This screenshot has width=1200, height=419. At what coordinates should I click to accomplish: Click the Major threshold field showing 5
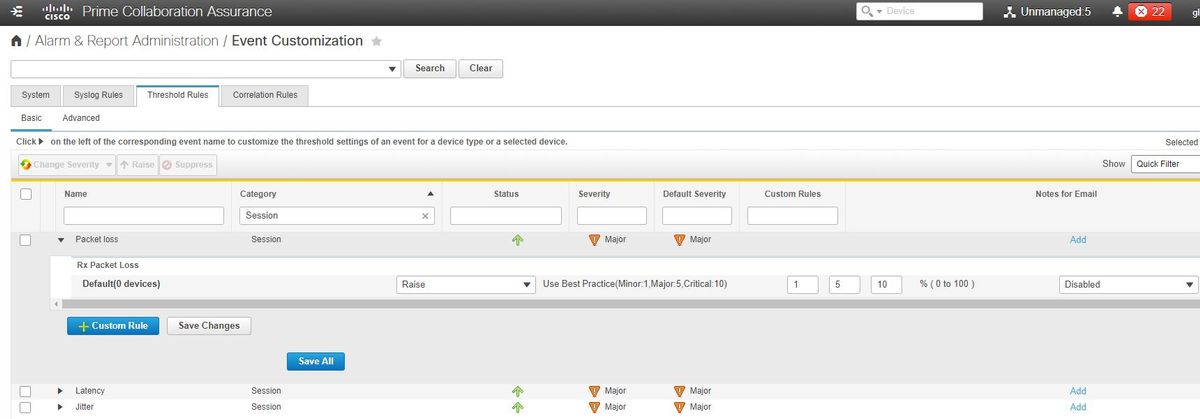(x=845, y=284)
